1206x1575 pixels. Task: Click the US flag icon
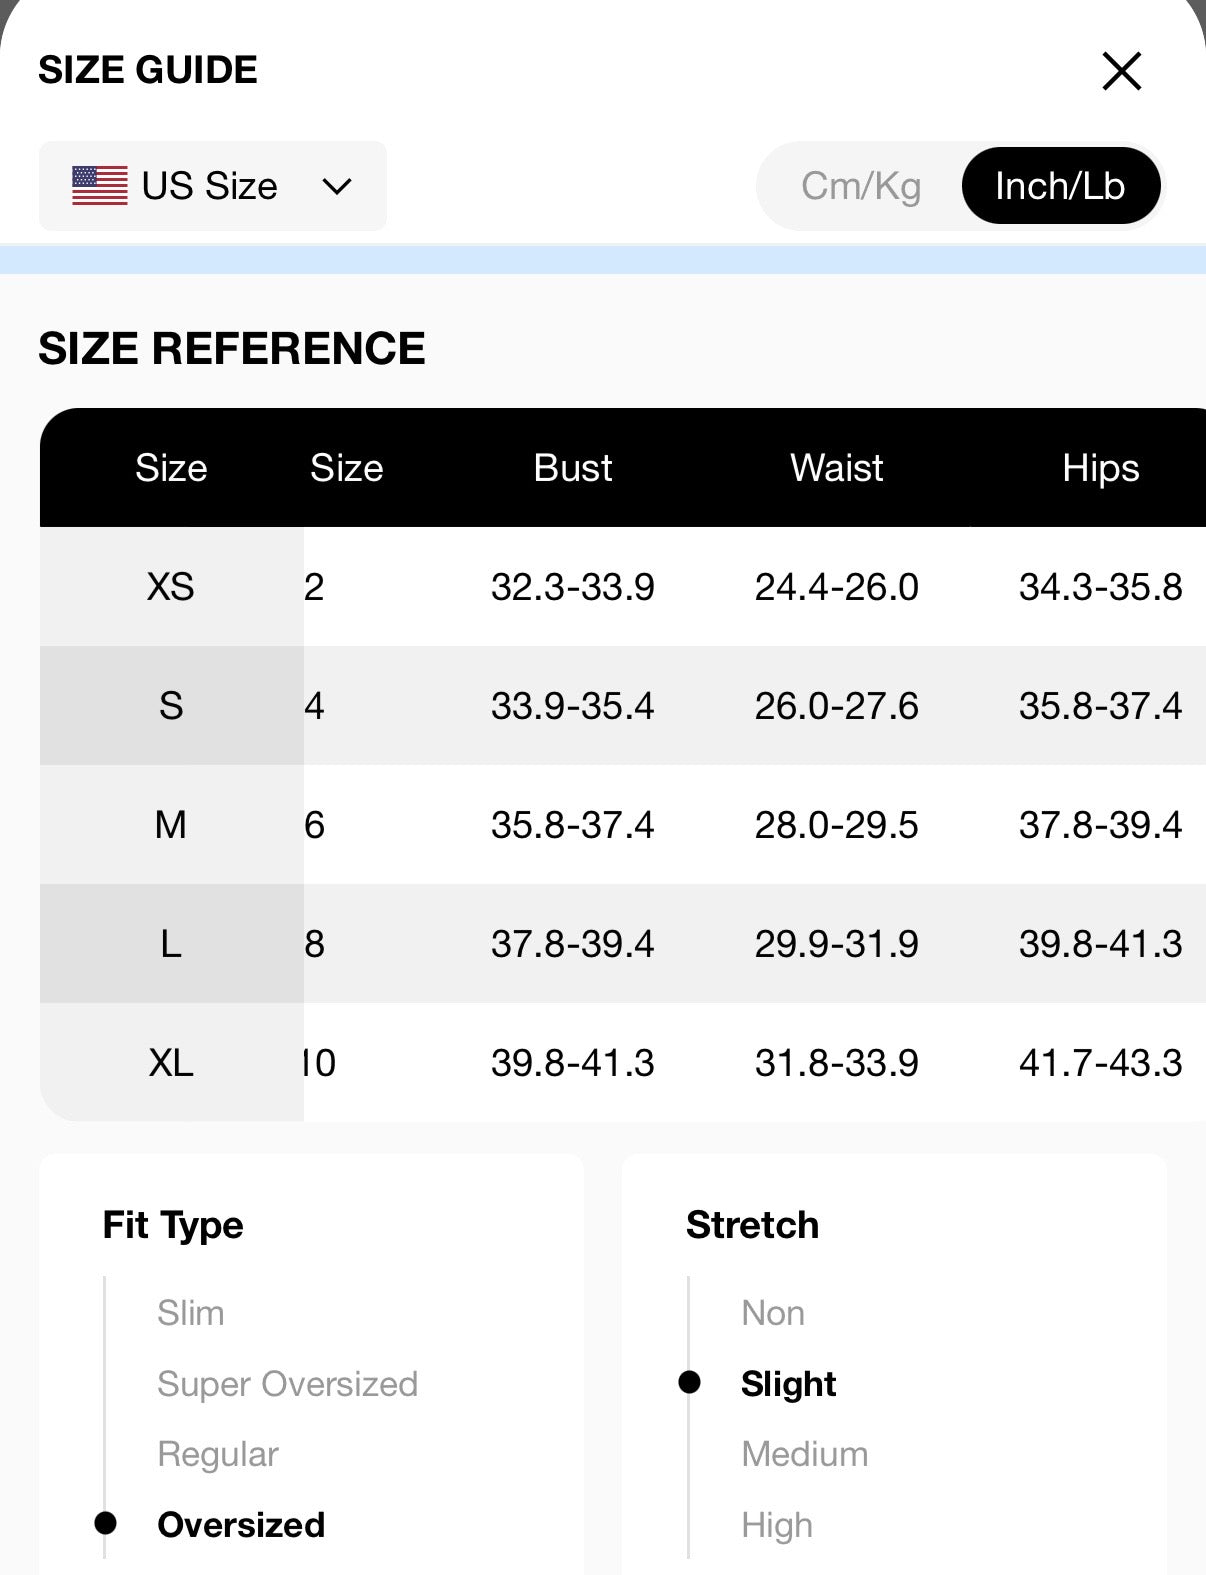(100, 186)
